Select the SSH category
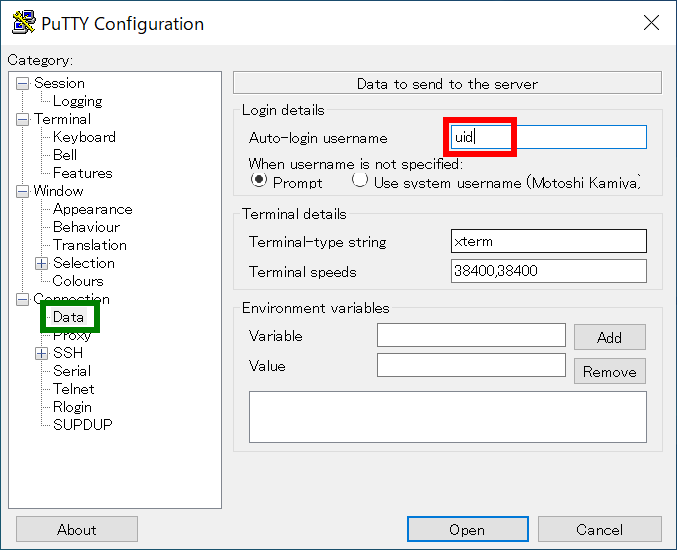 [68, 353]
